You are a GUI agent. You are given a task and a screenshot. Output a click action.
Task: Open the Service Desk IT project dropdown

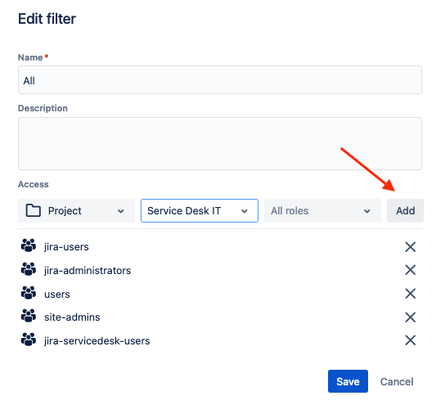click(199, 211)
